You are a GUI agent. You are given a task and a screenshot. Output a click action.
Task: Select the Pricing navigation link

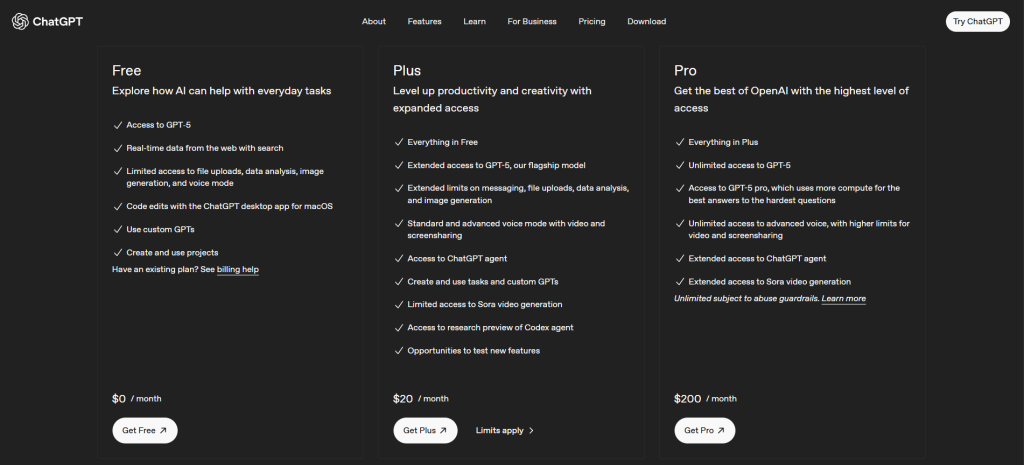coord(592,21)
